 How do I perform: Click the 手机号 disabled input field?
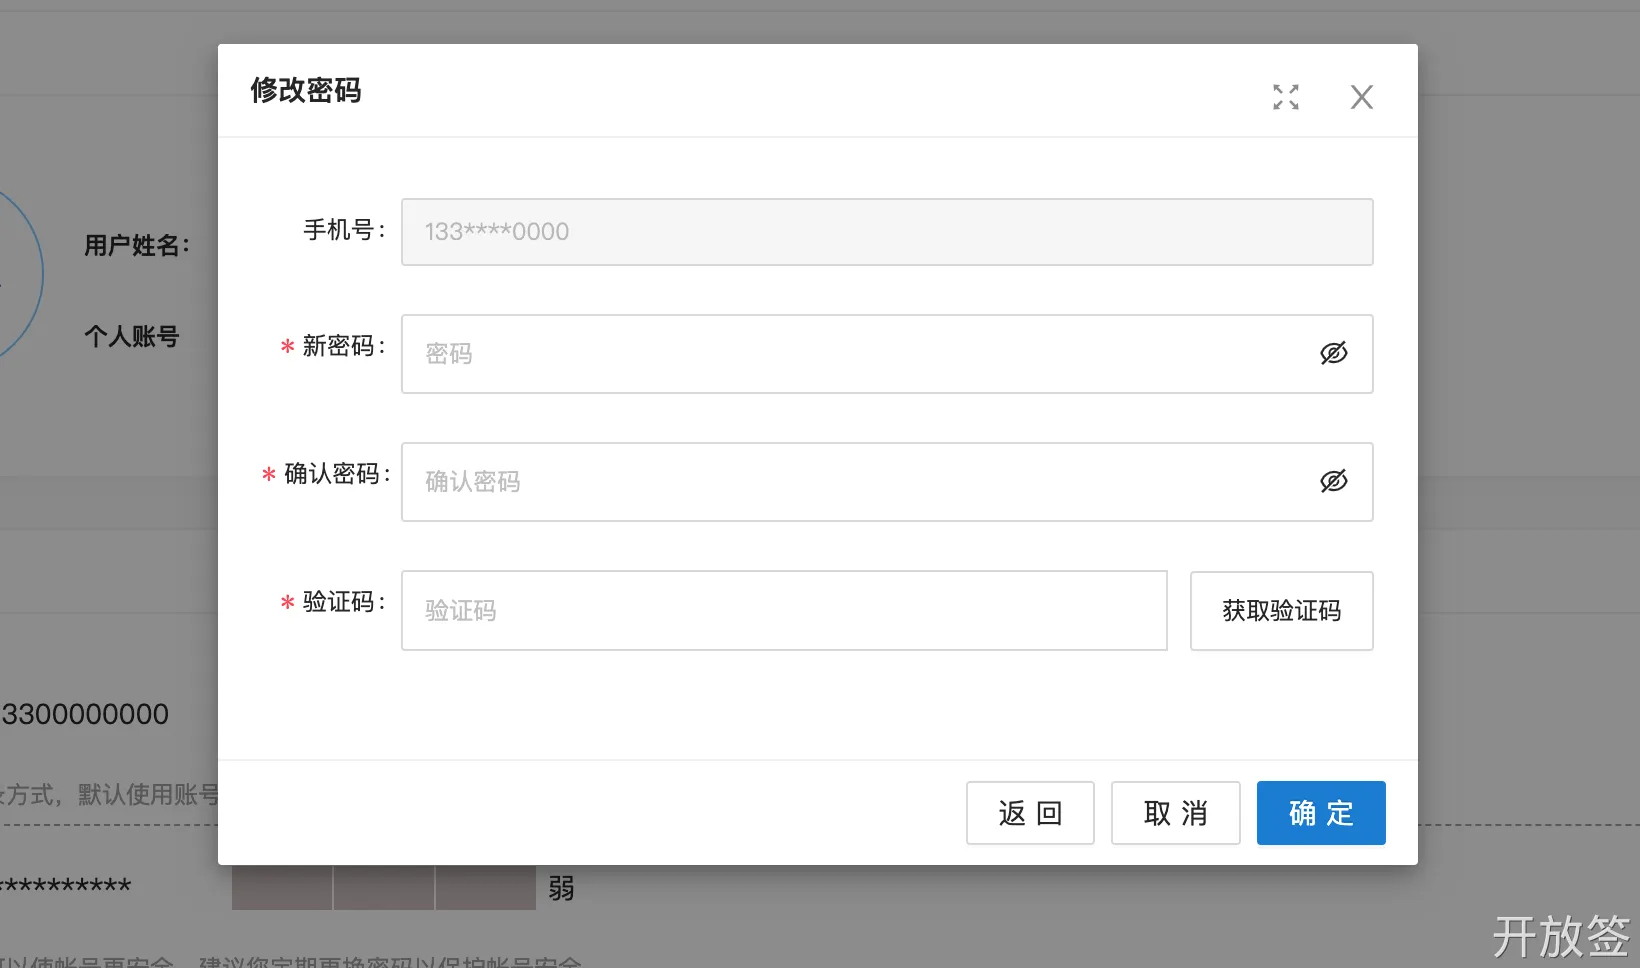pos(887,232)
